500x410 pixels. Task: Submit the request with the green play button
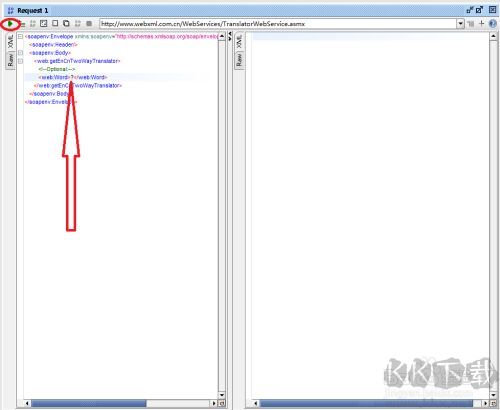click(10, 24)
